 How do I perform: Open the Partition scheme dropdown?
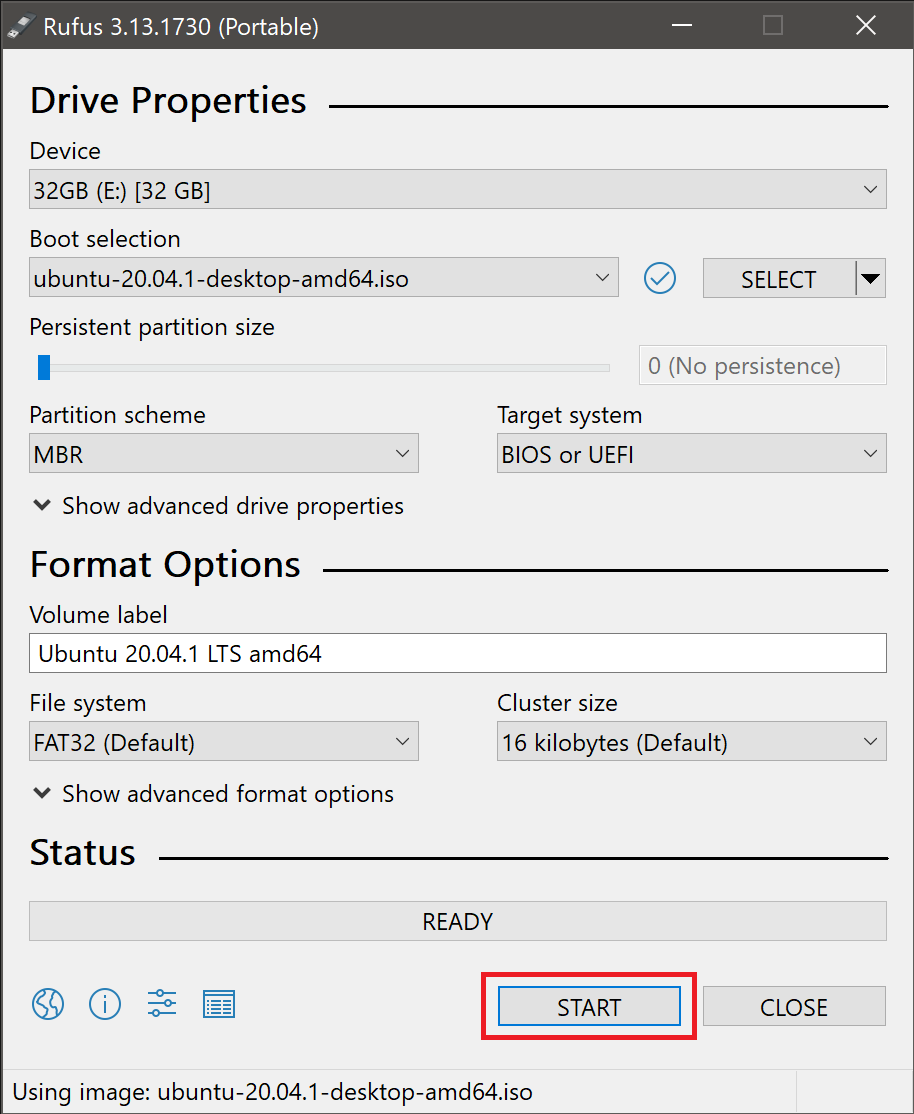(223, 455)
